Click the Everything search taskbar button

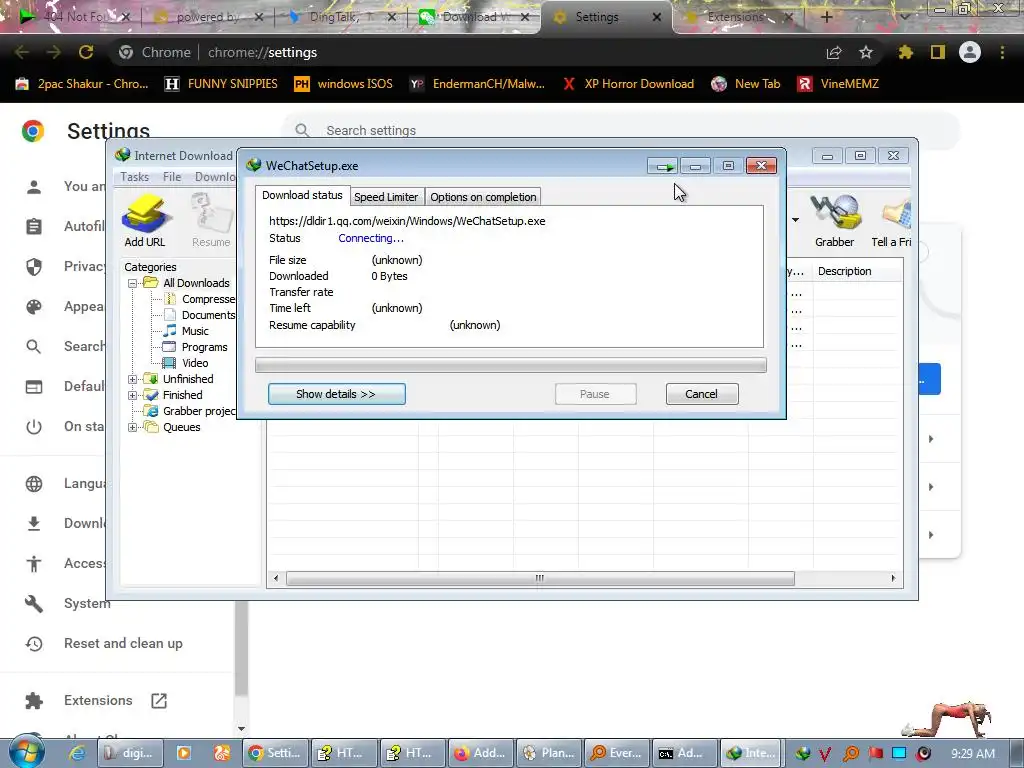point(616,753)
